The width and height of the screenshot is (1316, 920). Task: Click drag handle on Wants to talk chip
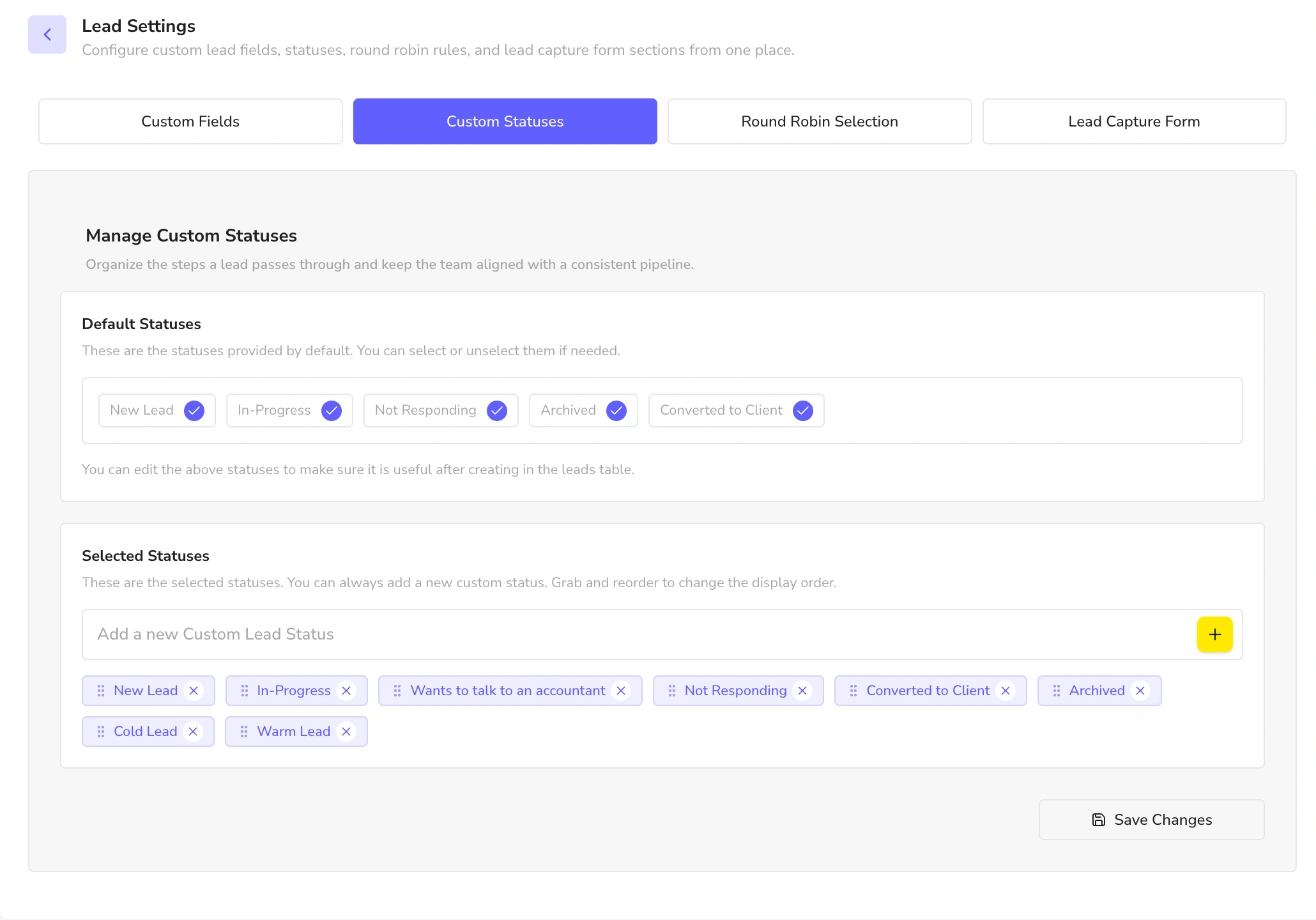click(397, 691)
